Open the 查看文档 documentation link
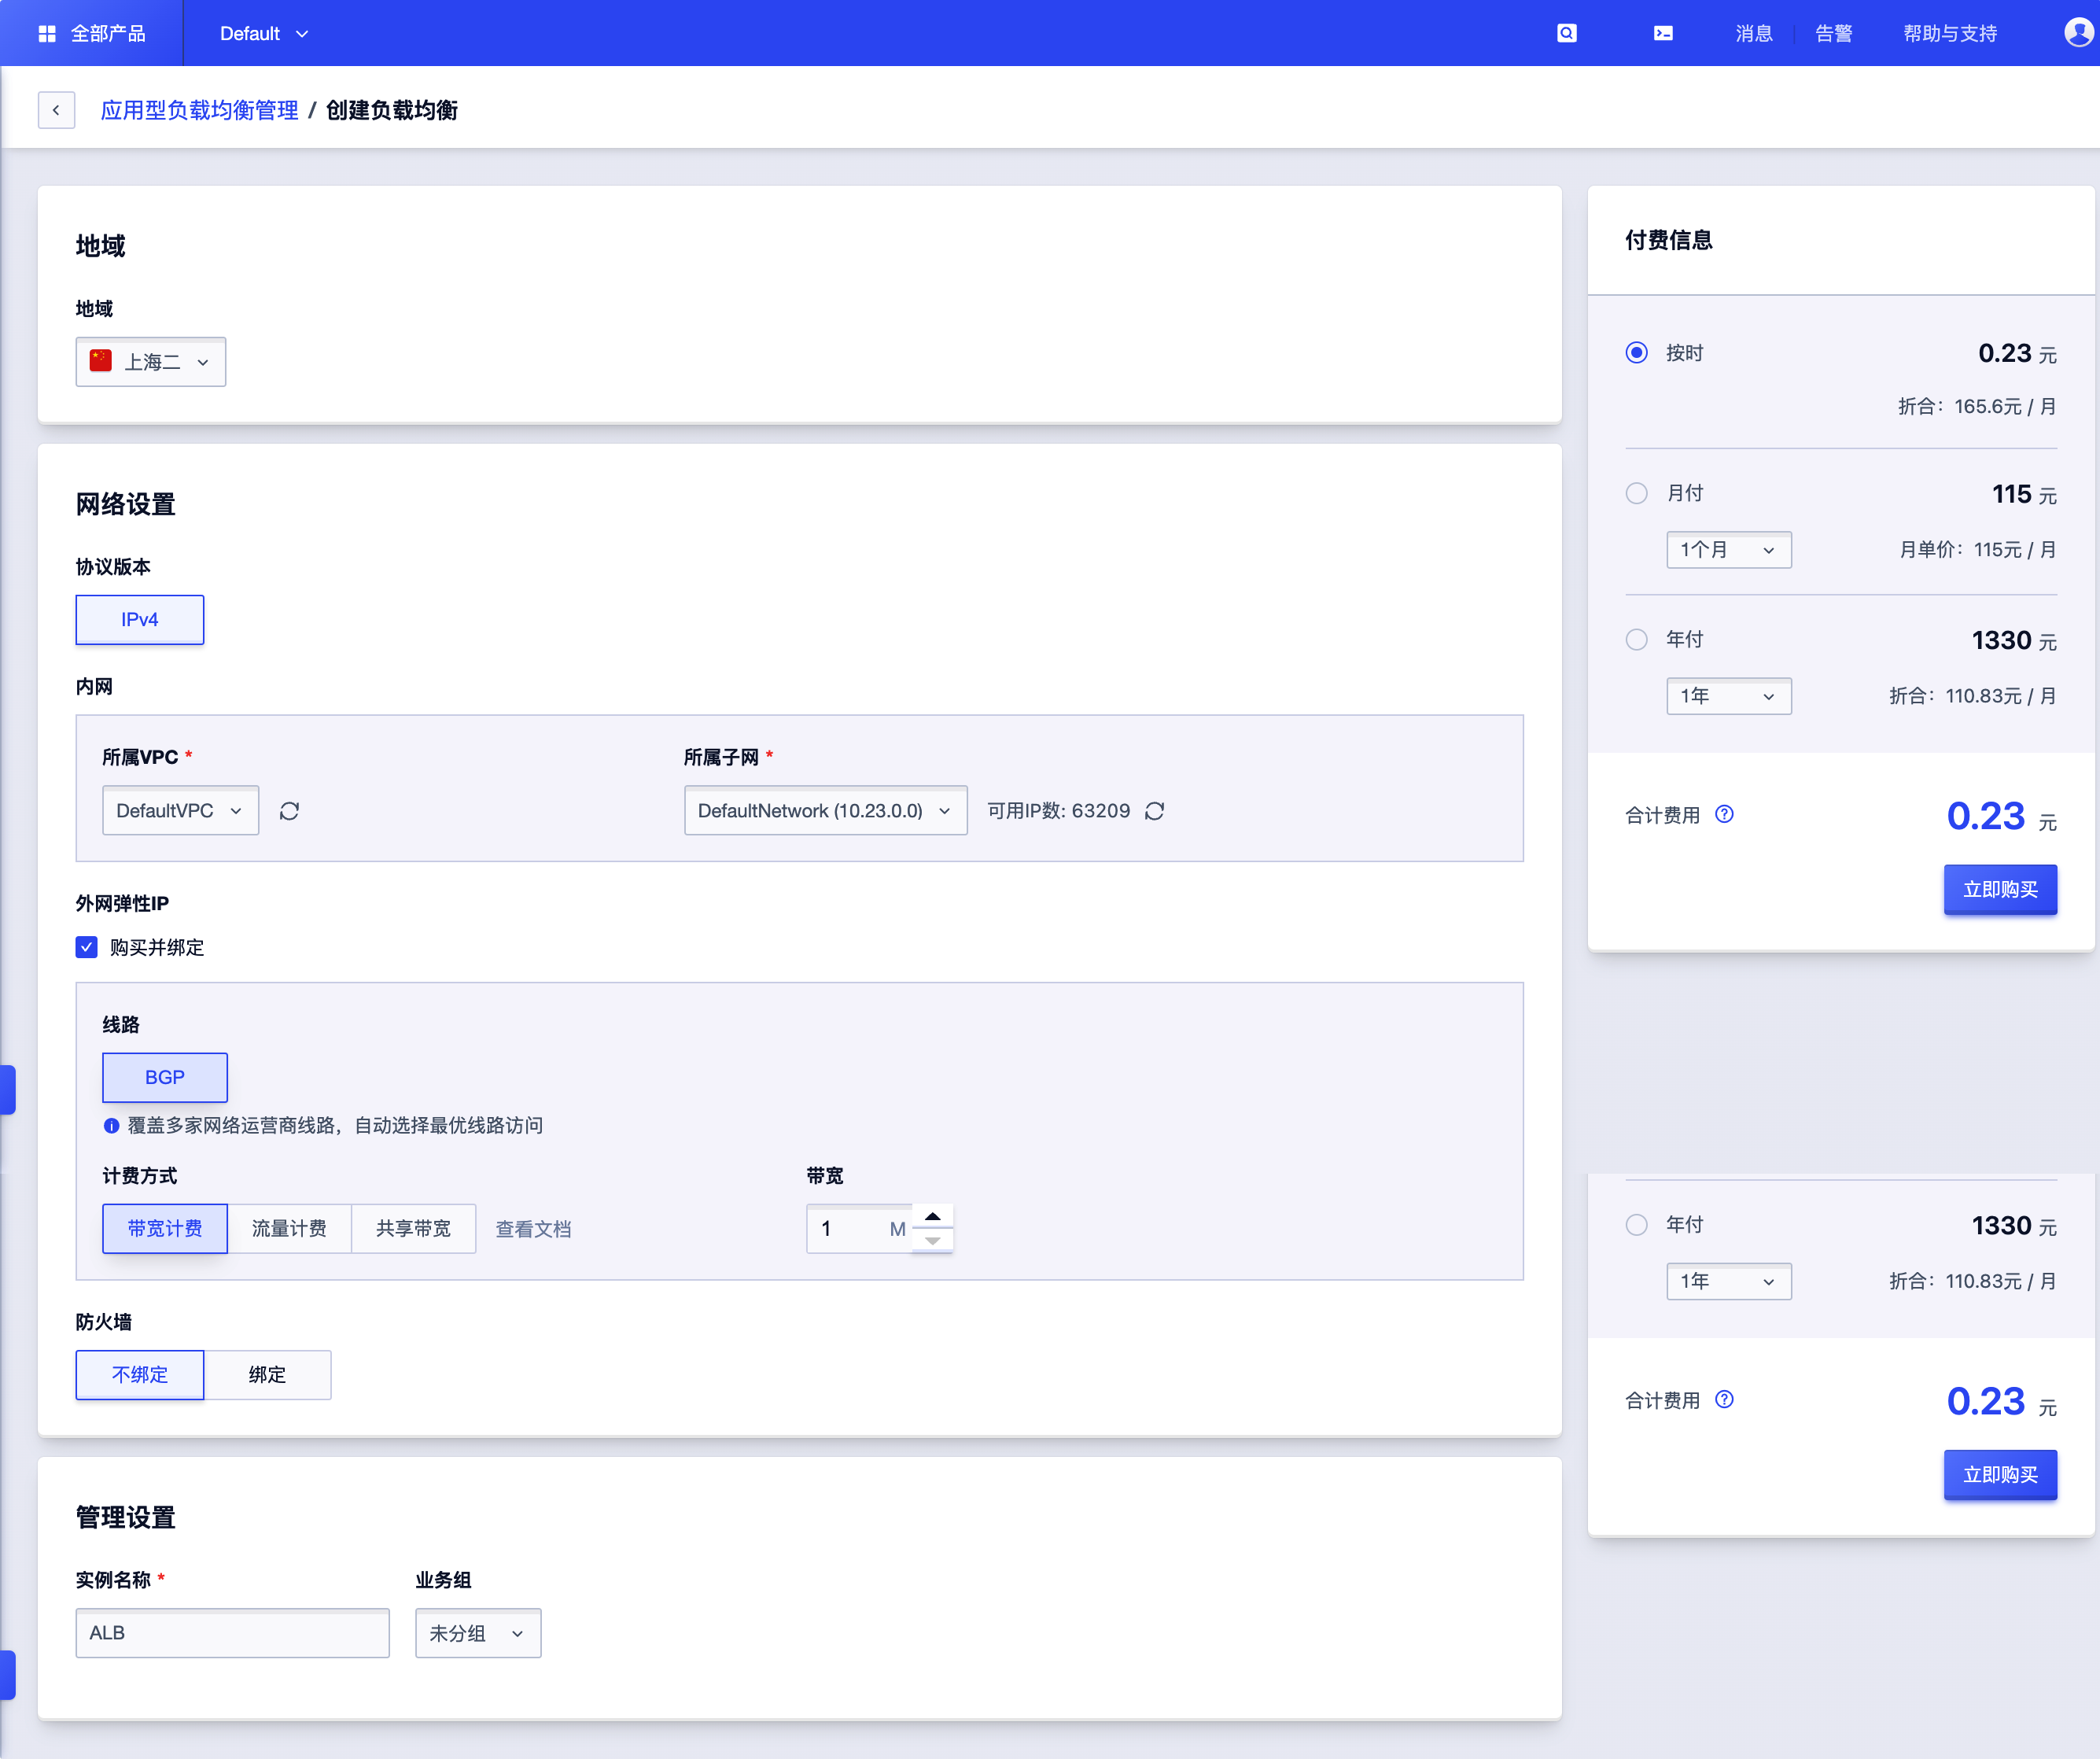This screenshot has width=2100, height=1759. (x=533, y=1229)
